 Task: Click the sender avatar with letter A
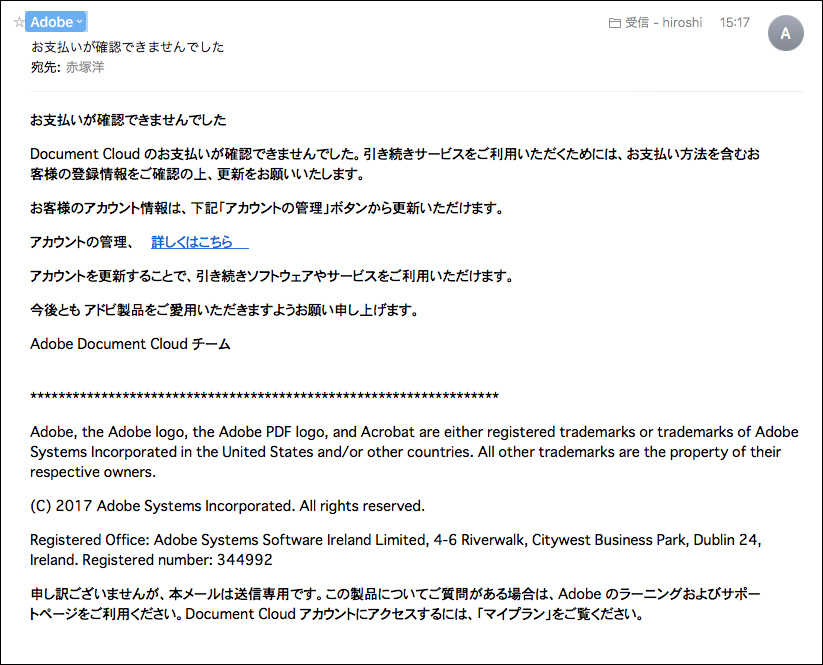[x=785, y=33]
